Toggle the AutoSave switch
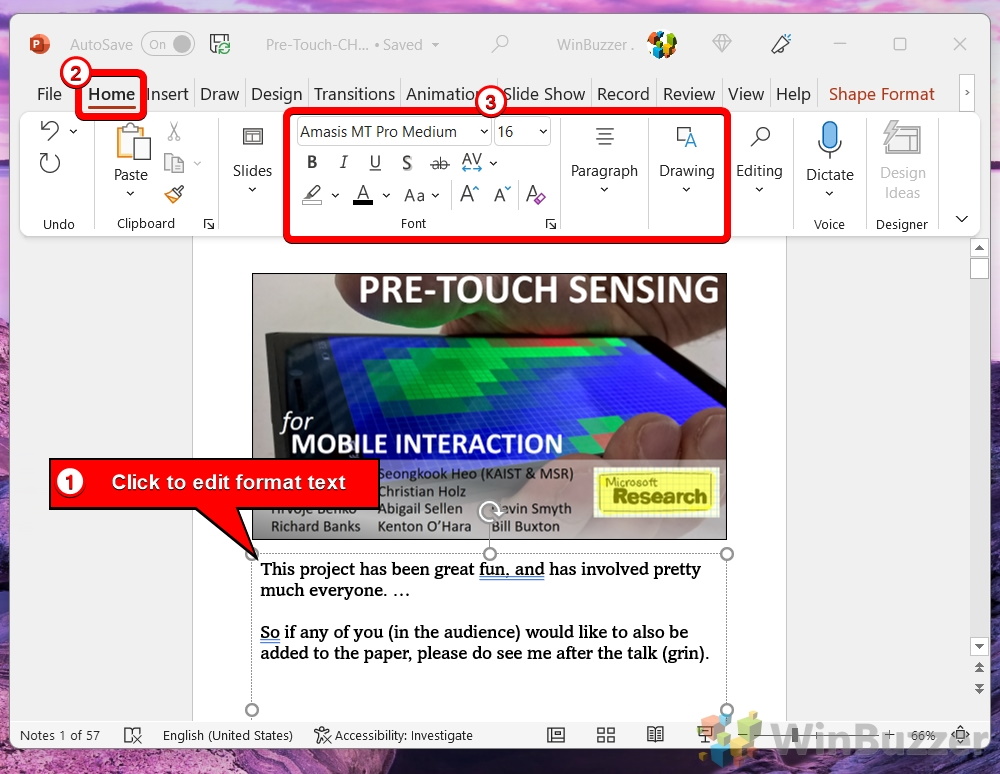 pos(168,45)
